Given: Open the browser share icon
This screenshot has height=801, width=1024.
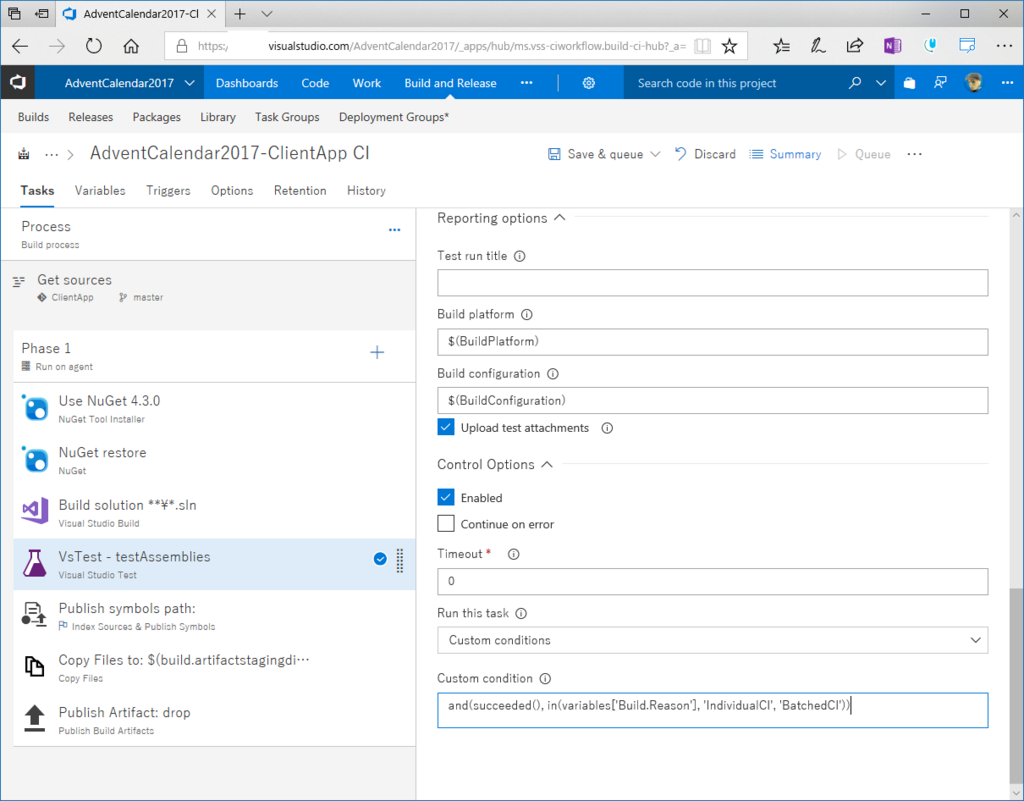Looking at the screenshot, I should pos(854,45).
